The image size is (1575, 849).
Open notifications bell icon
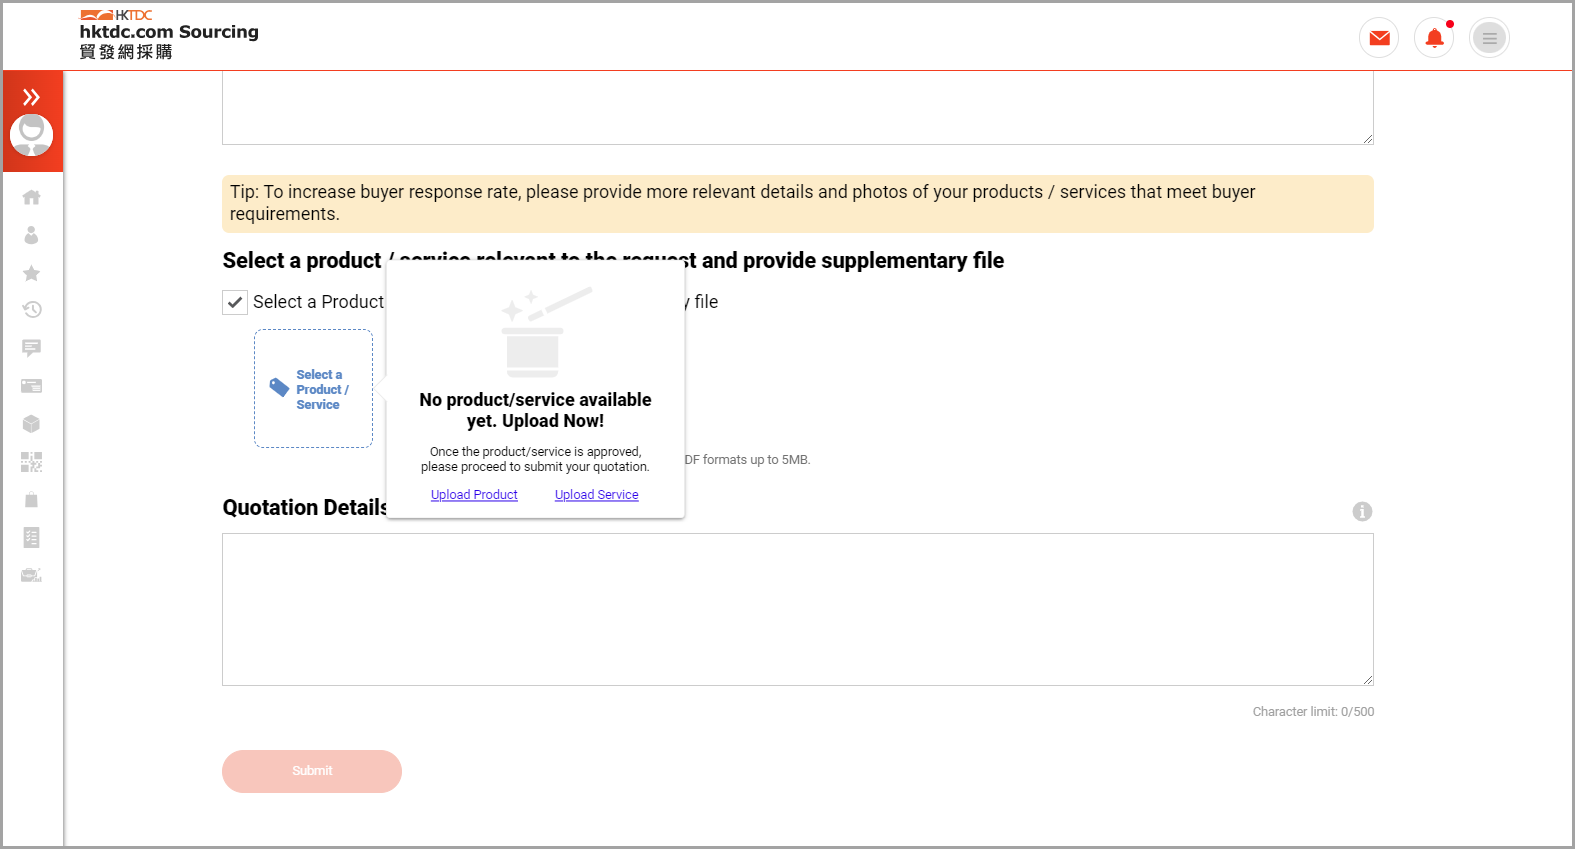[1434, 38]
